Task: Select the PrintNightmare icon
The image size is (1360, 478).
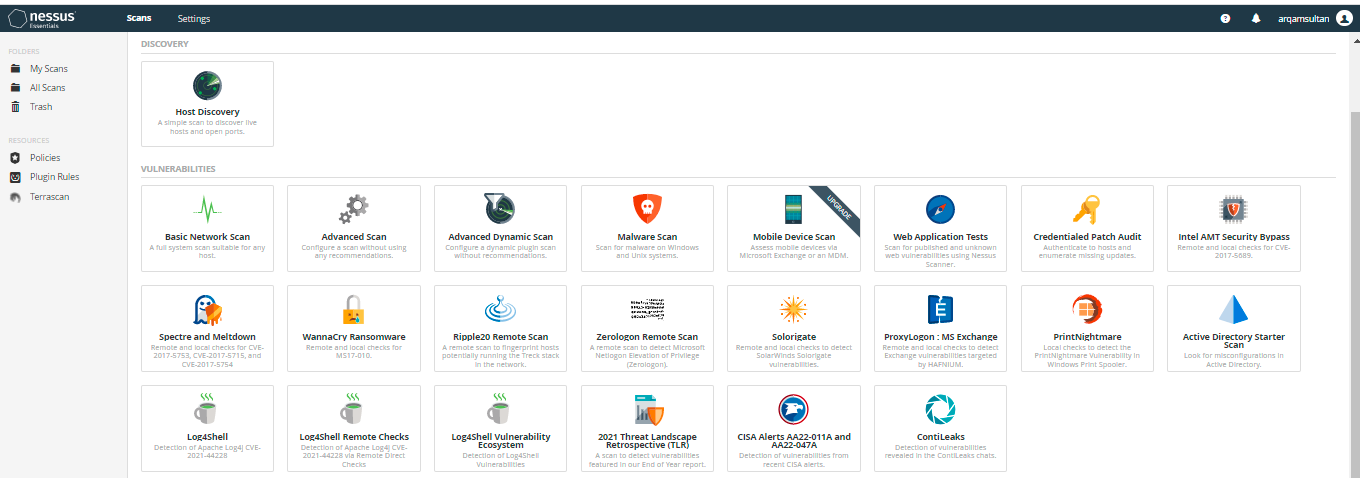Action: [1087, 309]
